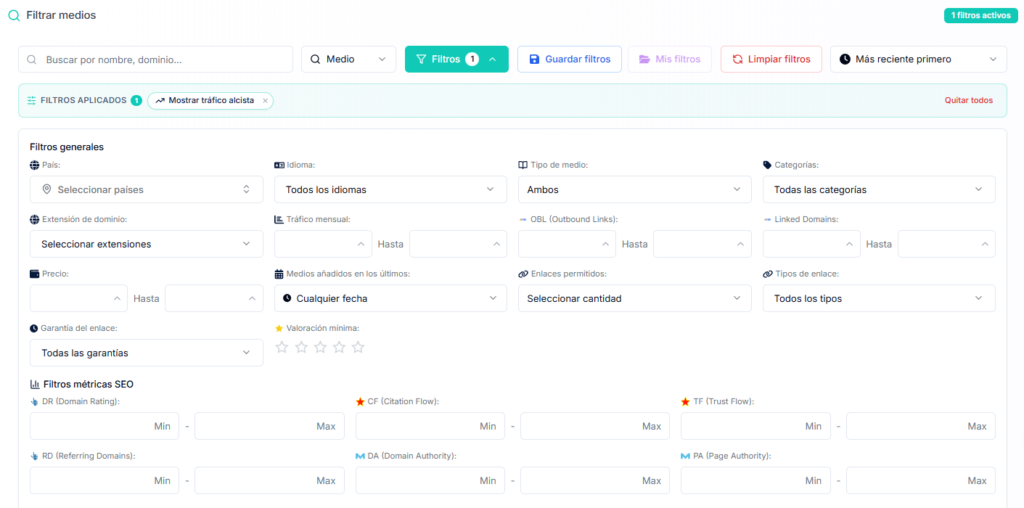Open the Medio search type dropdown
The image size is (1024, 508).
tap(349, 59)
